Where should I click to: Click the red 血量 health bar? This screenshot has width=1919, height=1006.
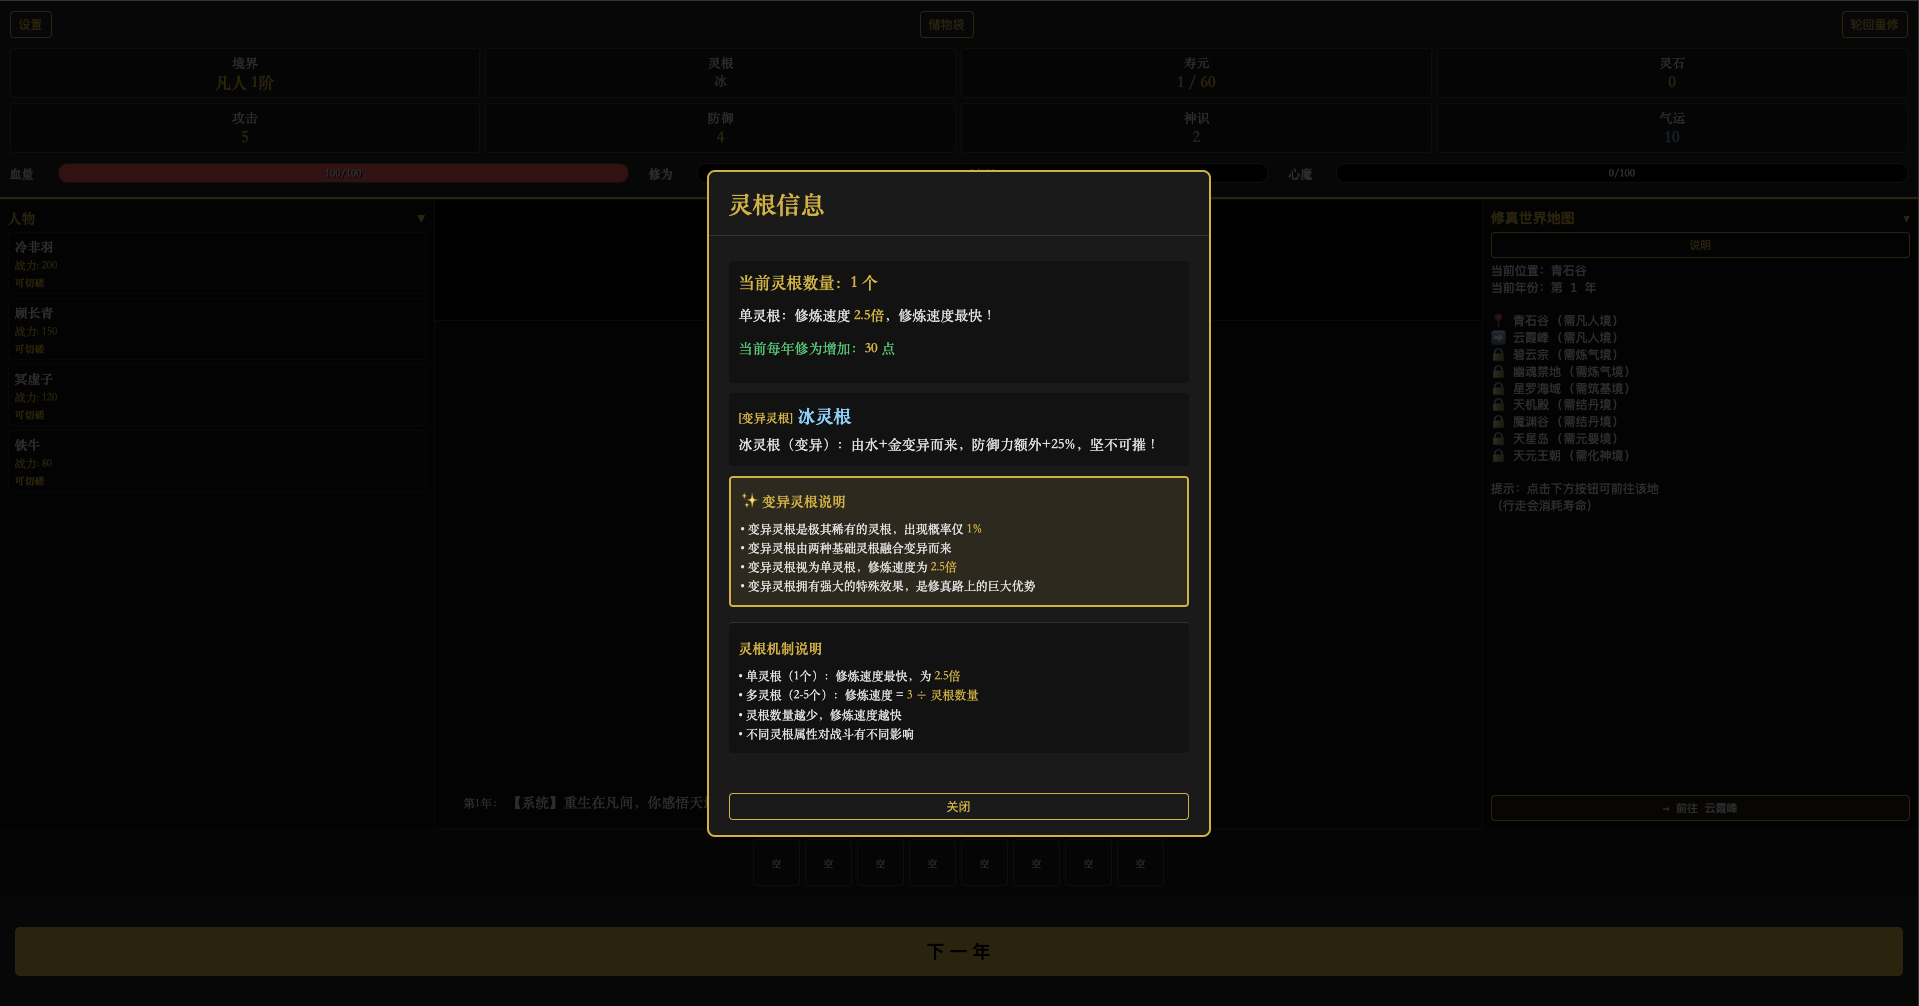(x=343, y=174)
